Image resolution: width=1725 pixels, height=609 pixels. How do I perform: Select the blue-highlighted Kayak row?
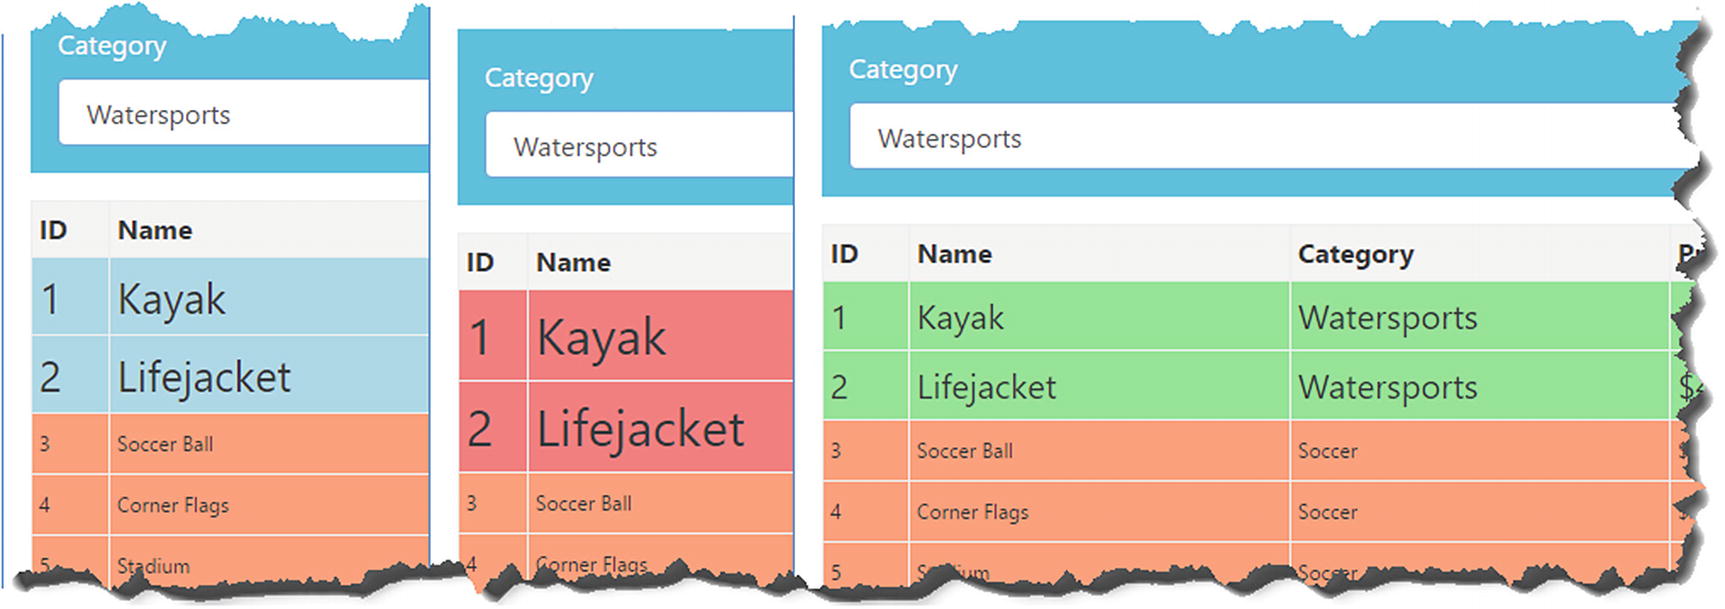coord(230,298)
